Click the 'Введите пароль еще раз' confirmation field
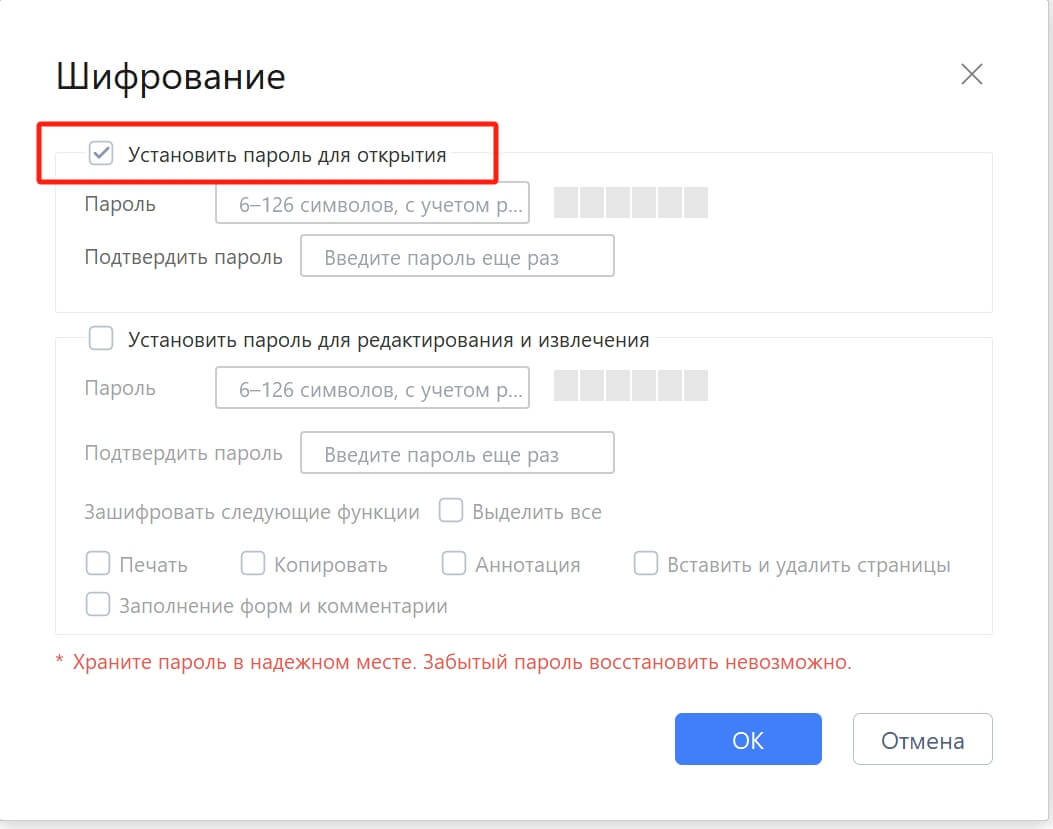Screen dimensions: 1053x829 457,255
